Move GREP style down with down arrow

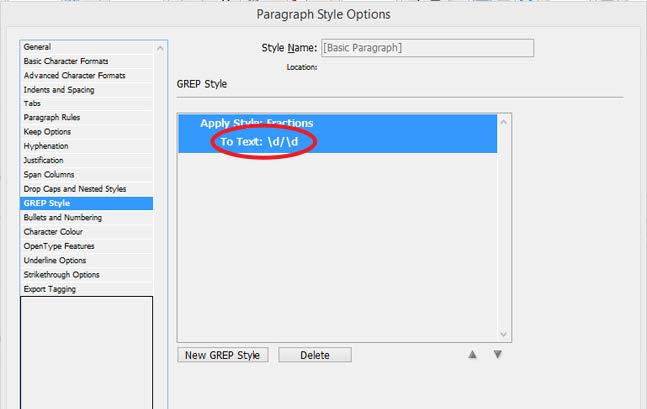(498, 355)
